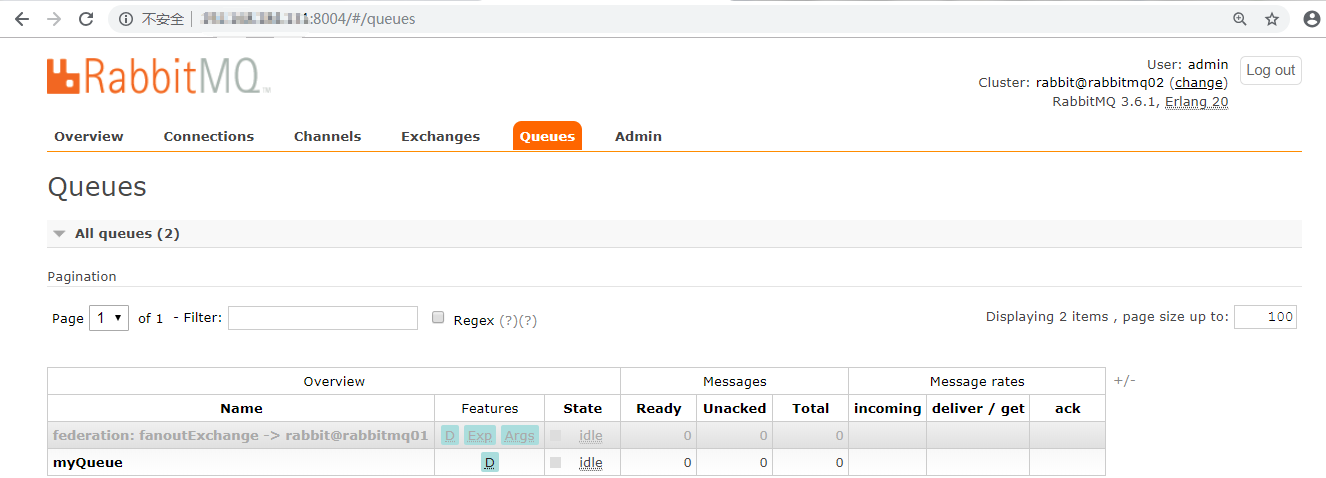1326x478 pixels.
Task: Open the Channels tab
Action: pyautogui.click(x=327, y=136)
